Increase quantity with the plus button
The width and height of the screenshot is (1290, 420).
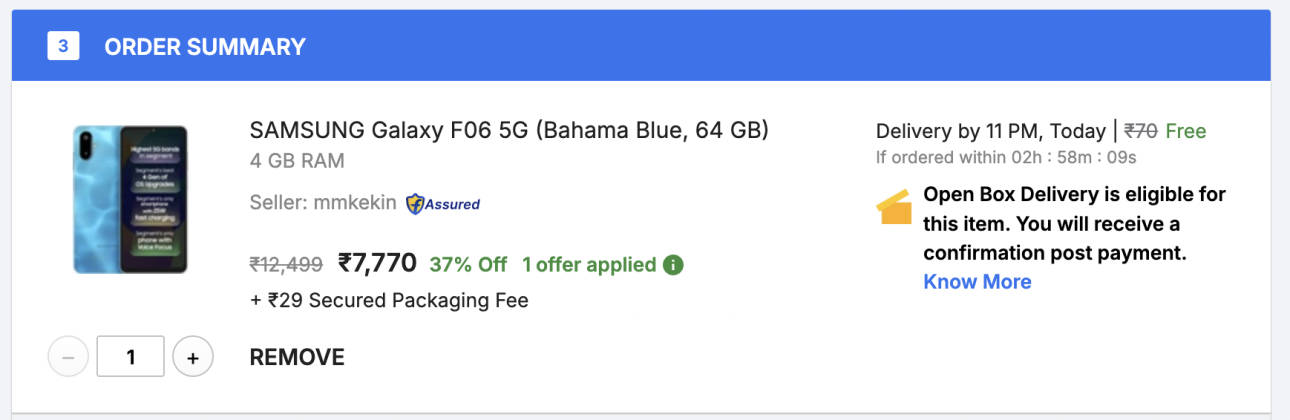coord(193,357)
